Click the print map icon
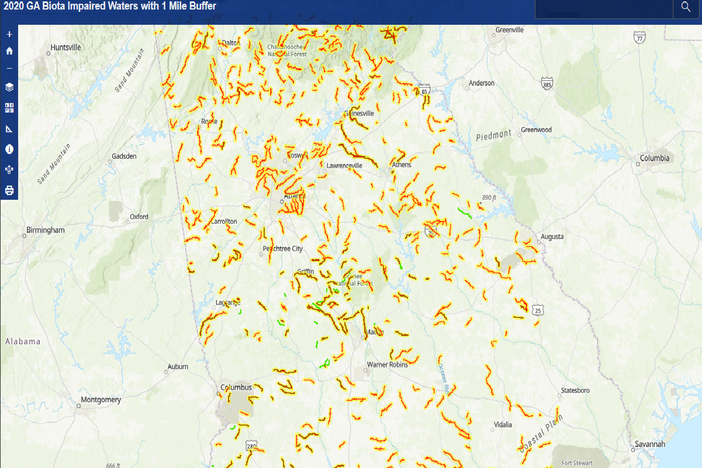Viewport: 702px width, 468px height. pos(9,190)
